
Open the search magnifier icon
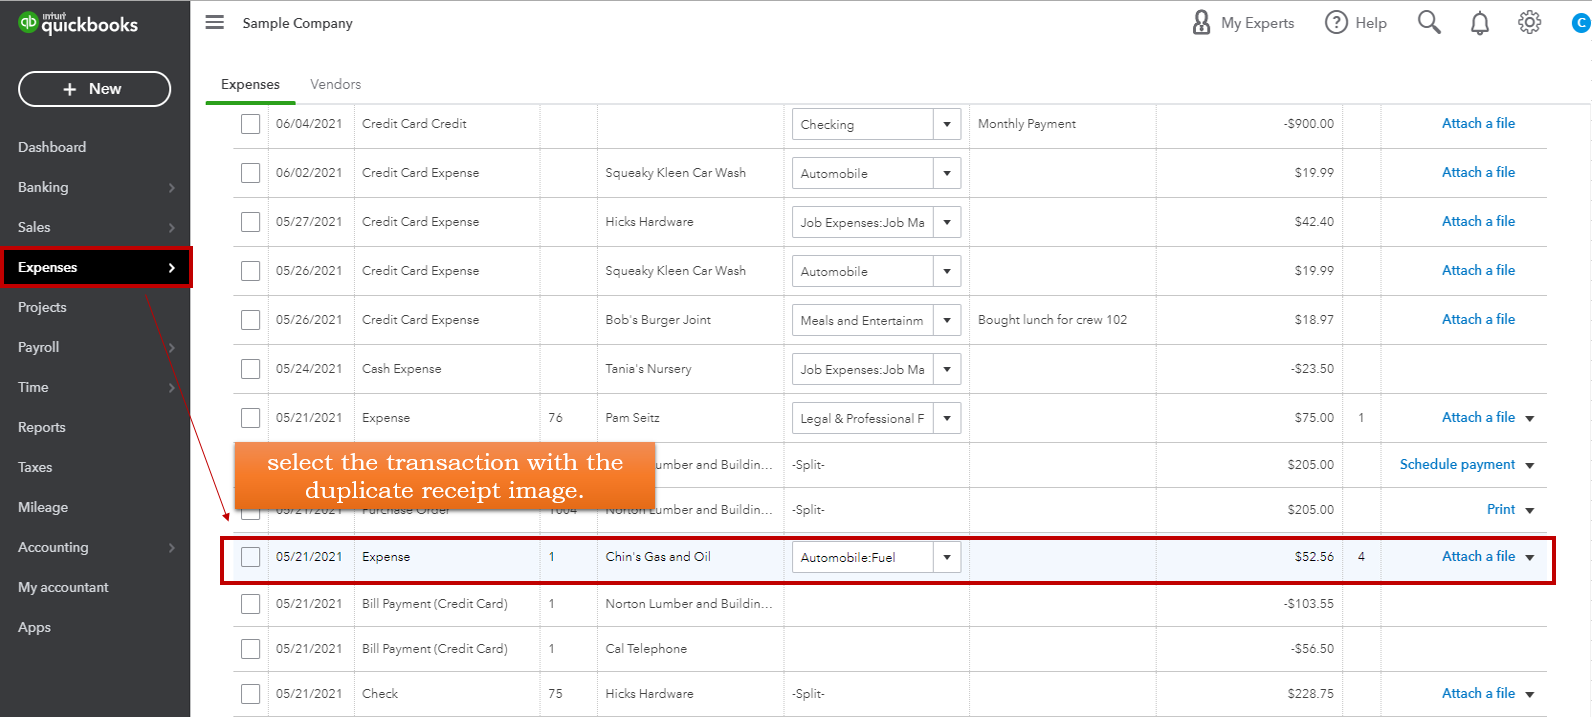click(1429, 22)
